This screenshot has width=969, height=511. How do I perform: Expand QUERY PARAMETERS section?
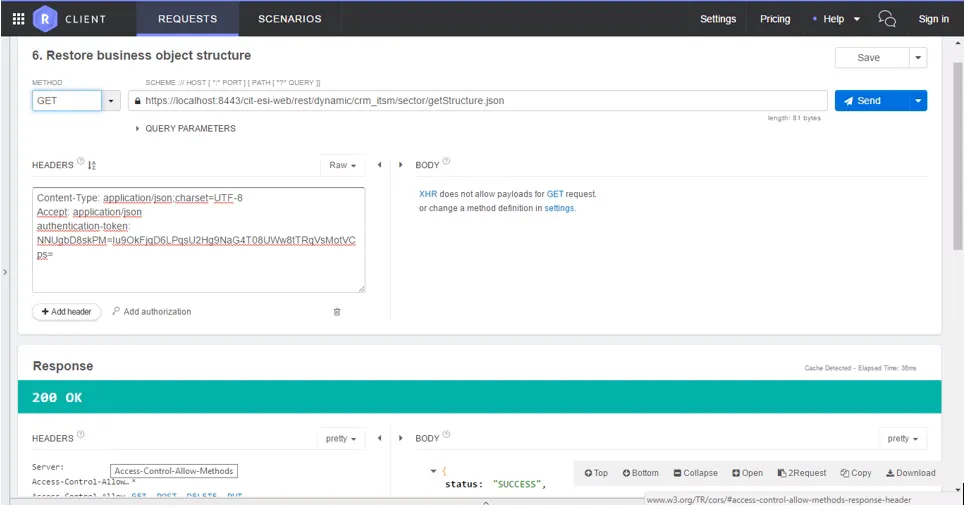pyautogui.click(x=186, y=129)
